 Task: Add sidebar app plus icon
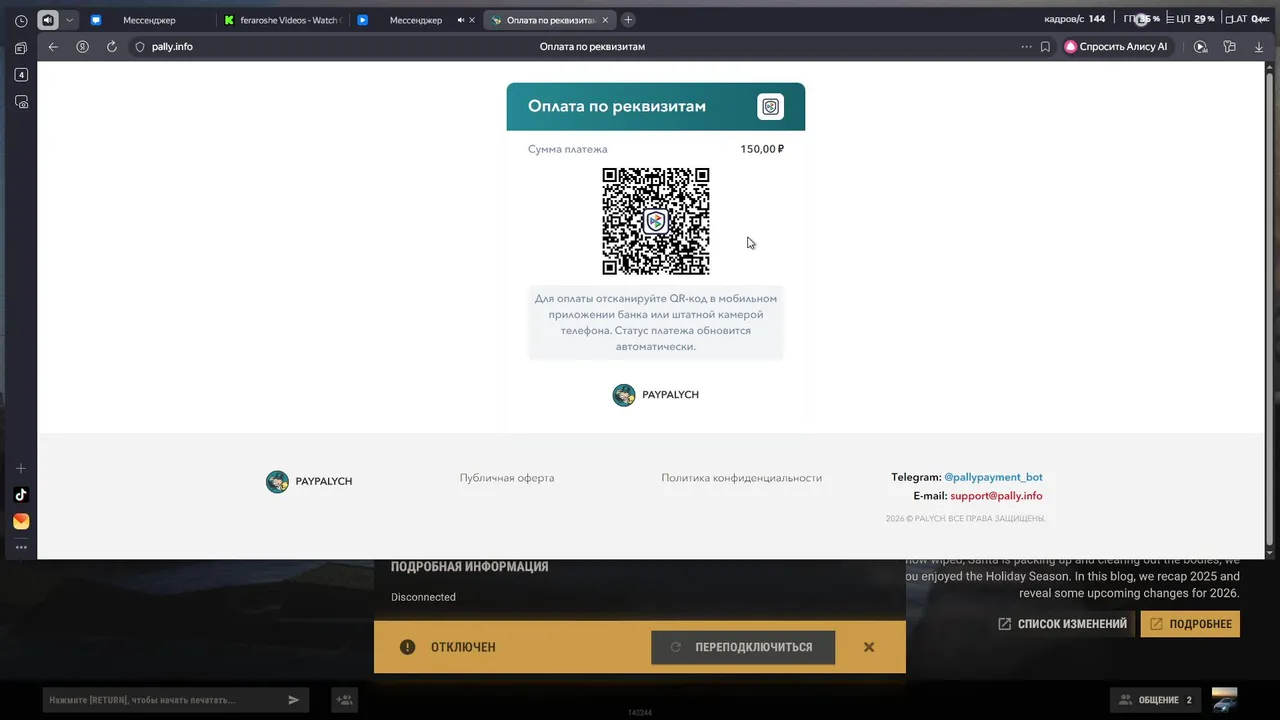[x=21, y=469]
